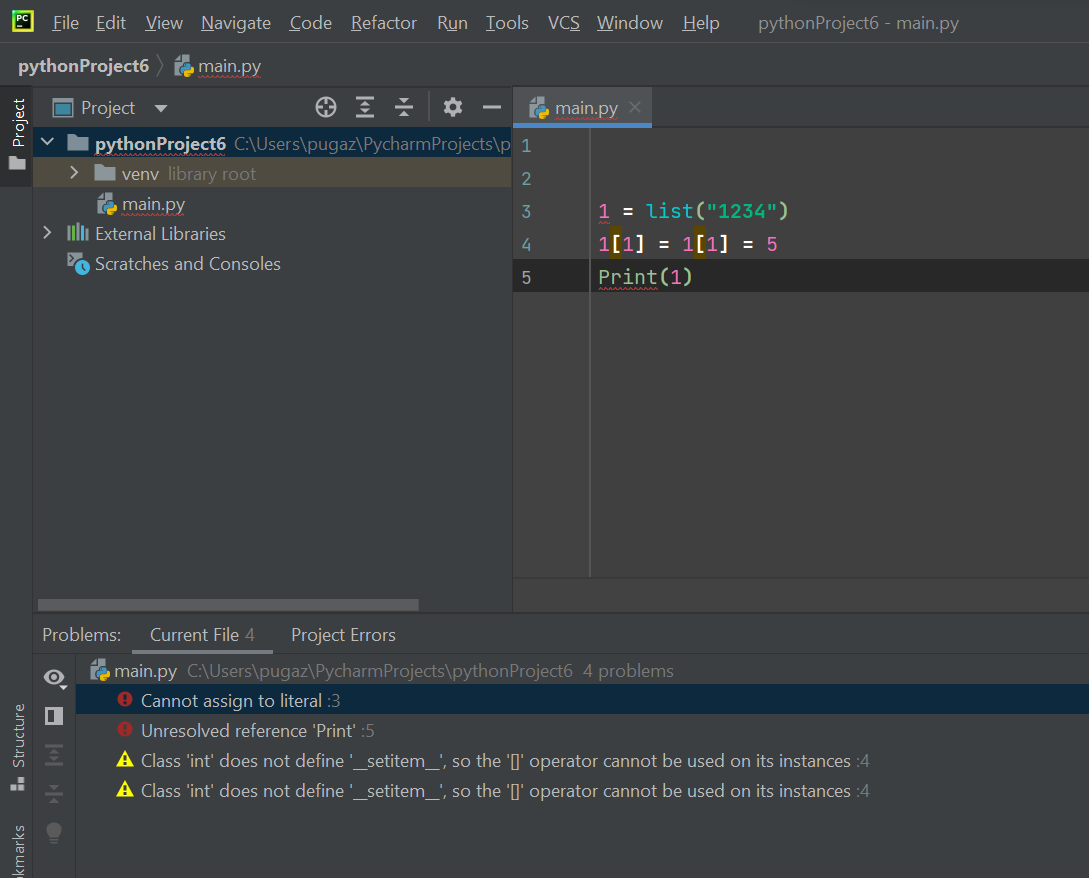Open the File menu

(65, 23)
